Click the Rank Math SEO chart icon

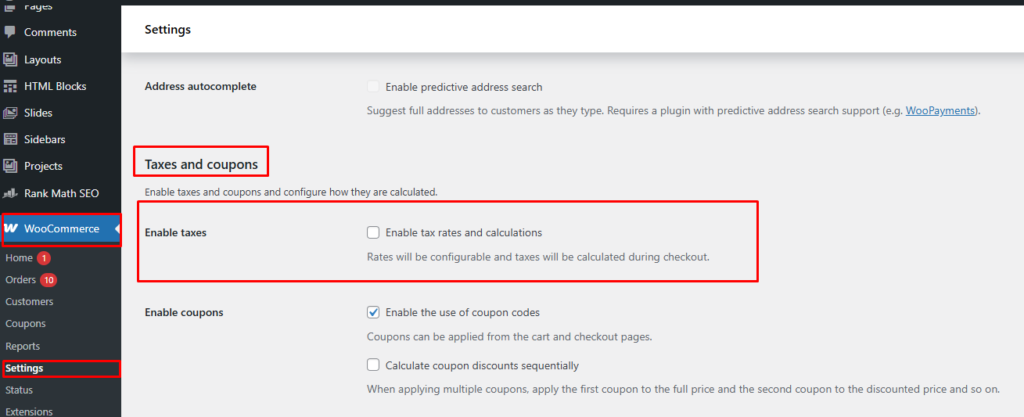click(x=11, y=193)
